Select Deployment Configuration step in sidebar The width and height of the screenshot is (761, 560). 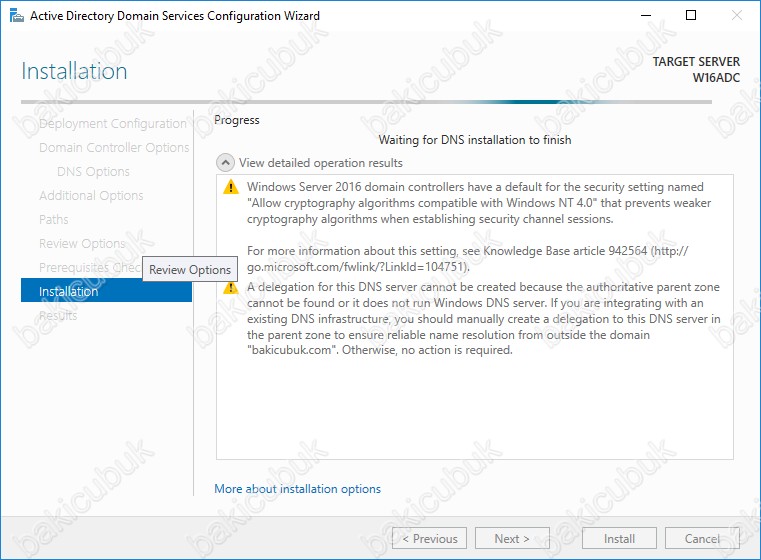pyautogui.click(x=113, y=124)
